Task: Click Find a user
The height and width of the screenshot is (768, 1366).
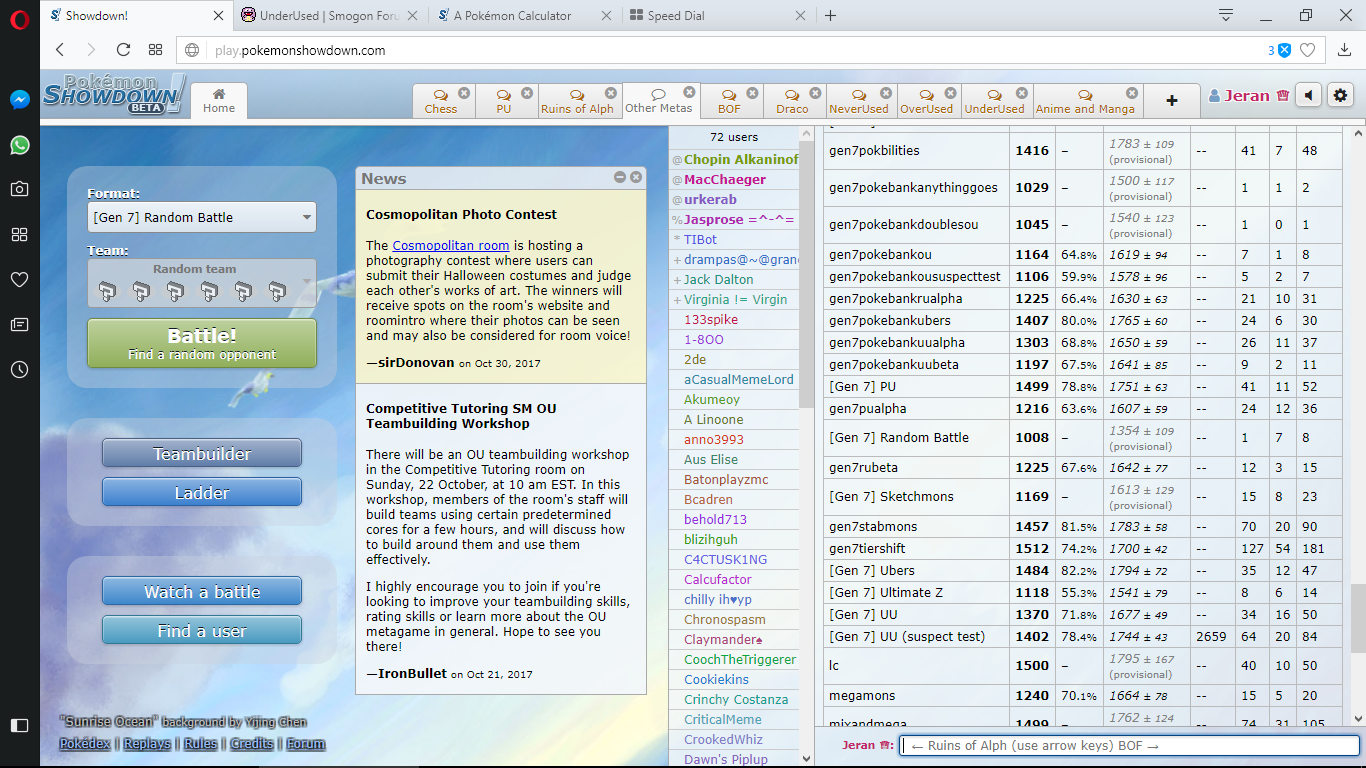Action: click(202, 630)
